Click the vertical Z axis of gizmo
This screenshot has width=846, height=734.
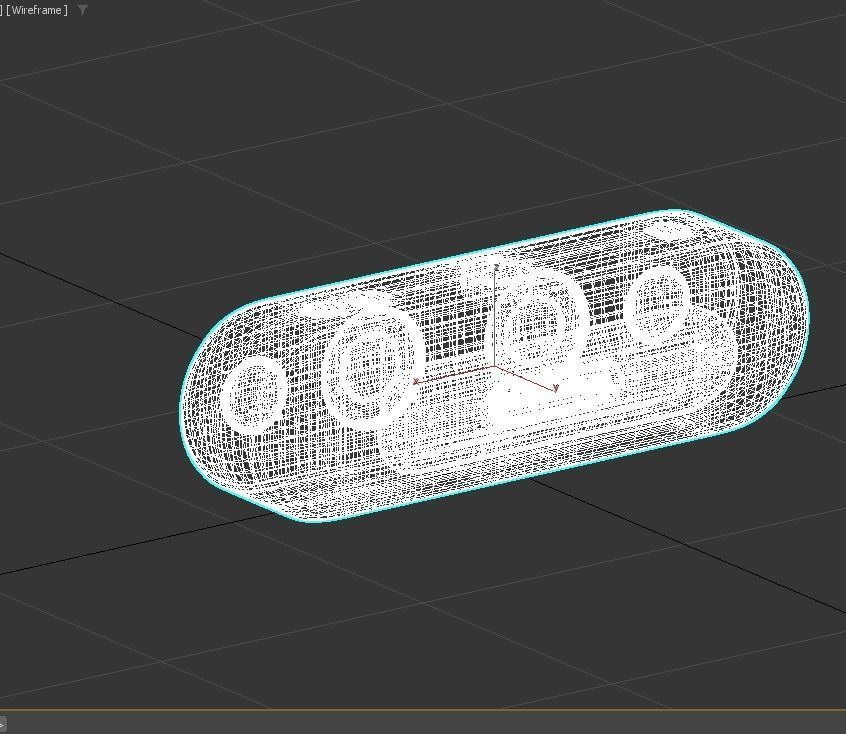[495, 316]
